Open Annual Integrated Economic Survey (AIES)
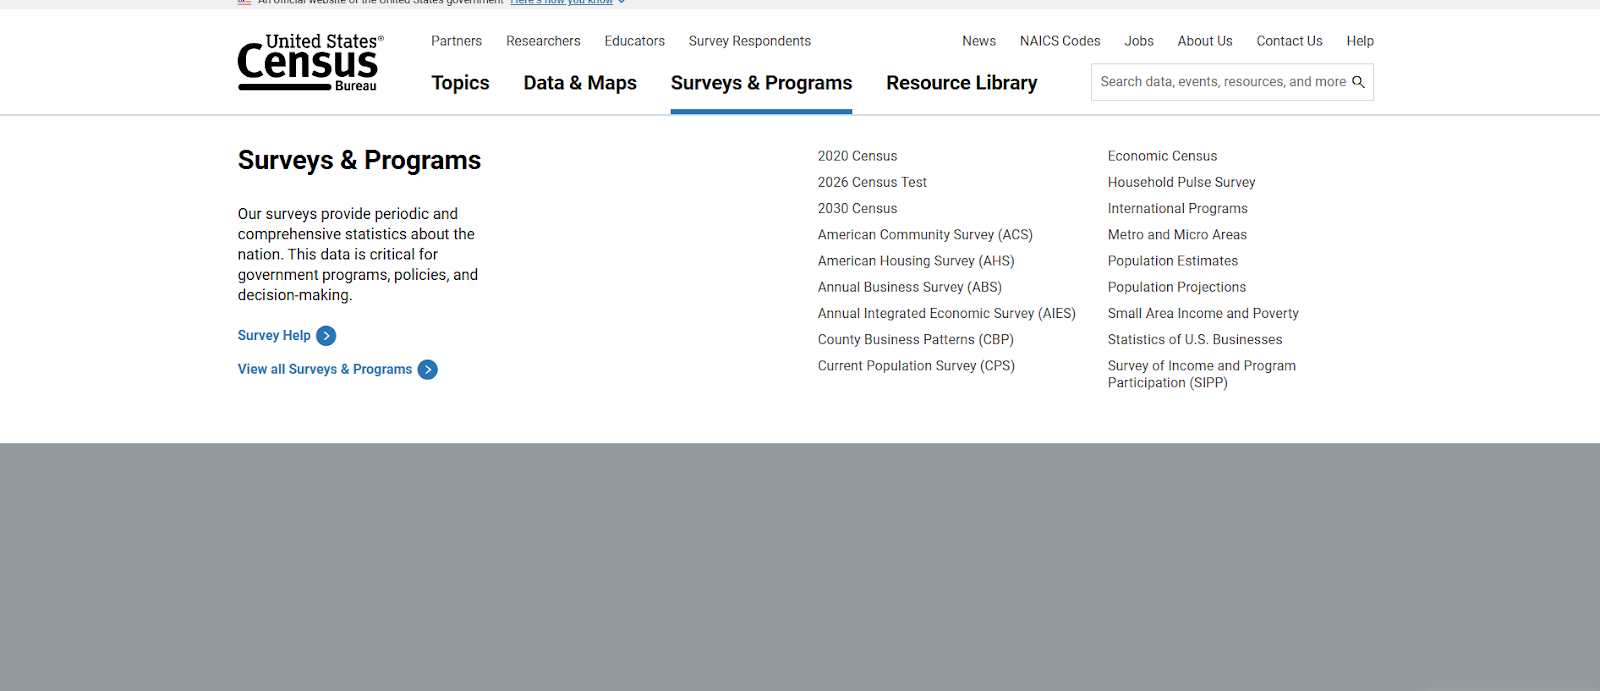The height and width of the screenshot is (691, 1600). tap(947, 313)
